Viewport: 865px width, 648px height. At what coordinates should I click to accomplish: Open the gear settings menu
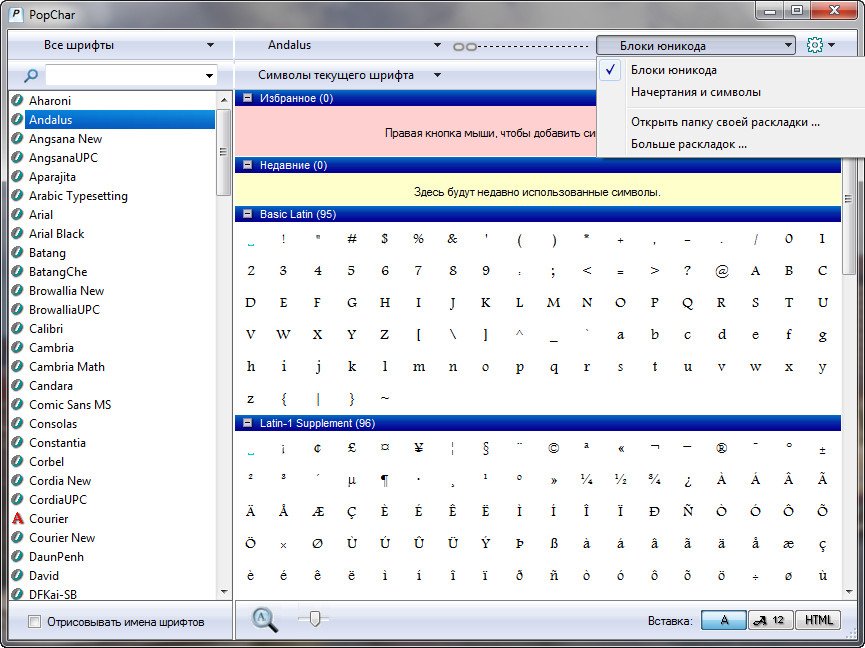coord(820,45)
